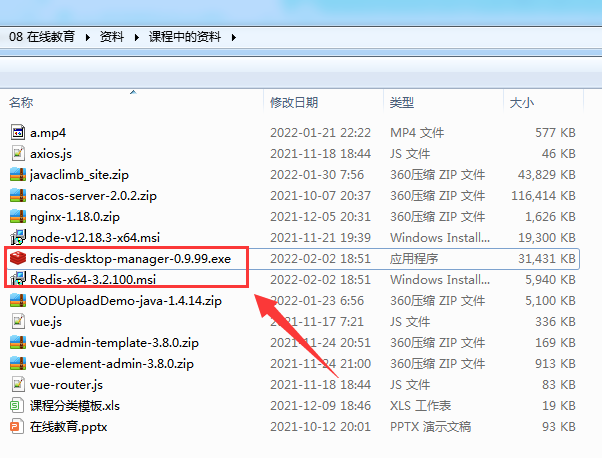Select file name 课程分类模板.xls
The width and height of the screenshot is (602, 458).
(x=75, y=406)
